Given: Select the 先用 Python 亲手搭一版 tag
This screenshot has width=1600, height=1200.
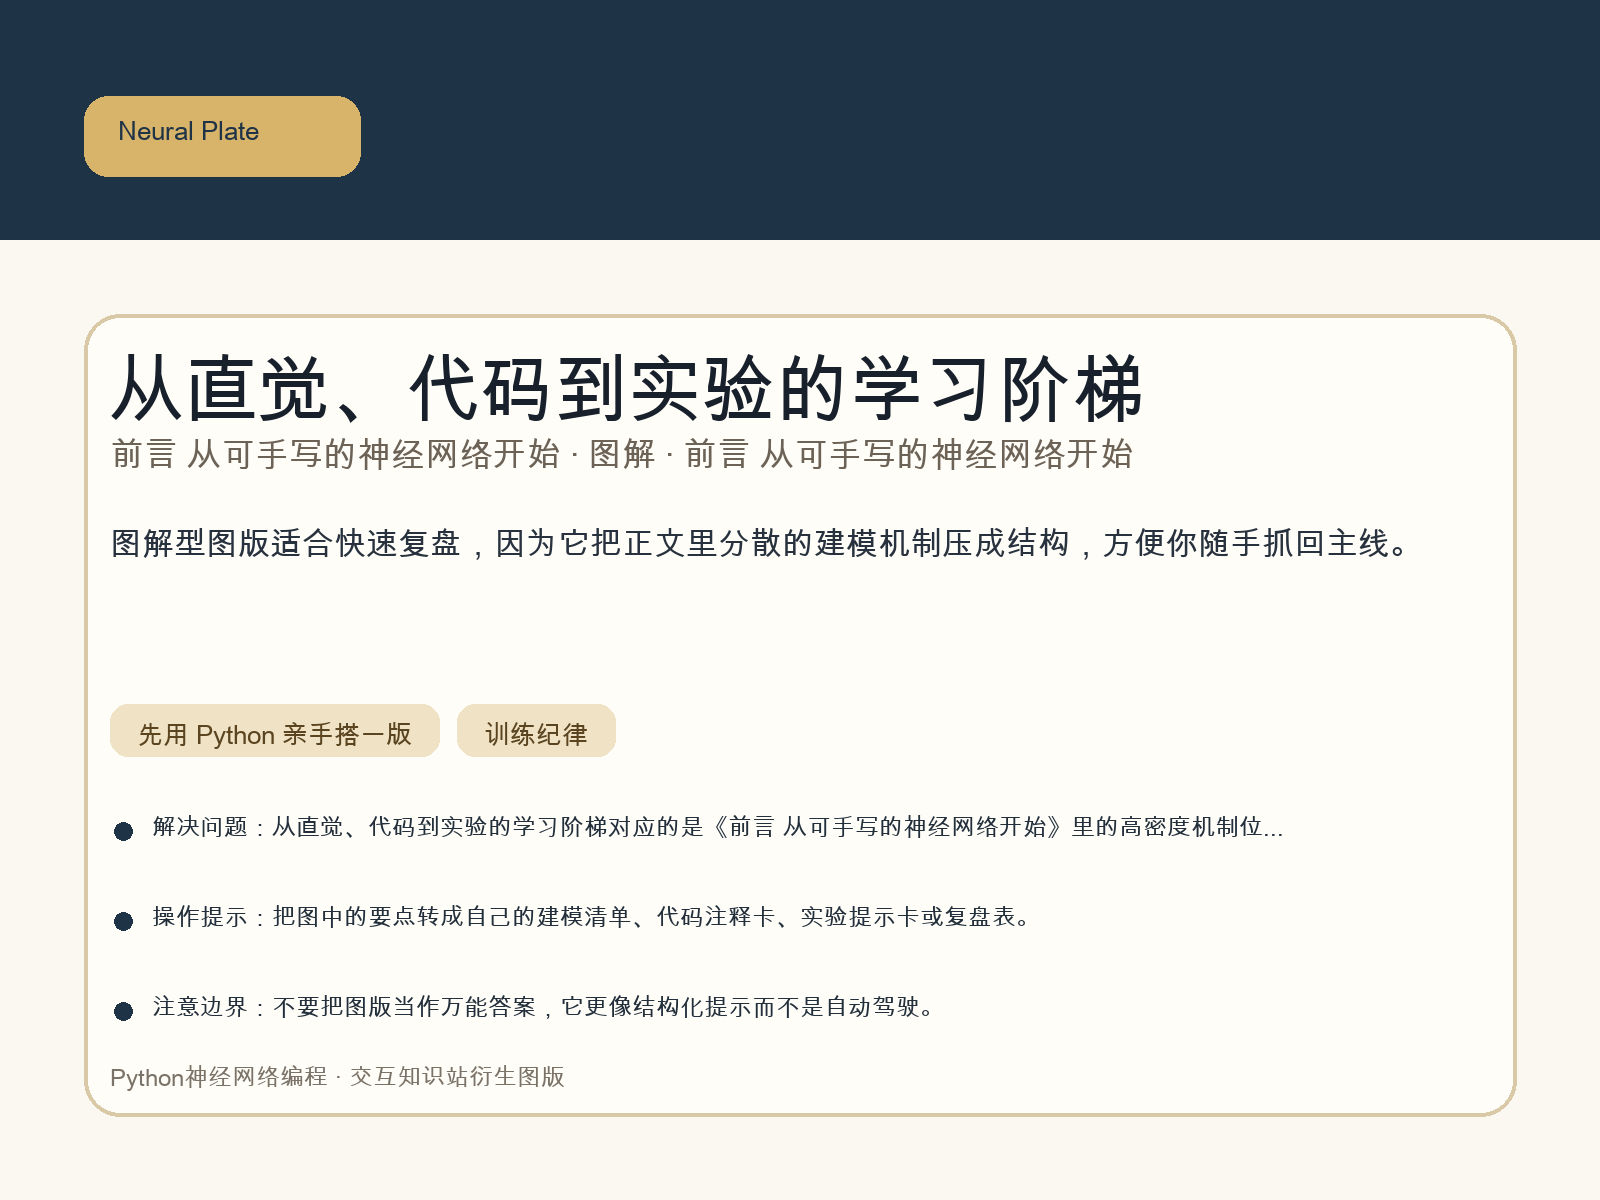Looking at the screenshot, I should (275, 731).
